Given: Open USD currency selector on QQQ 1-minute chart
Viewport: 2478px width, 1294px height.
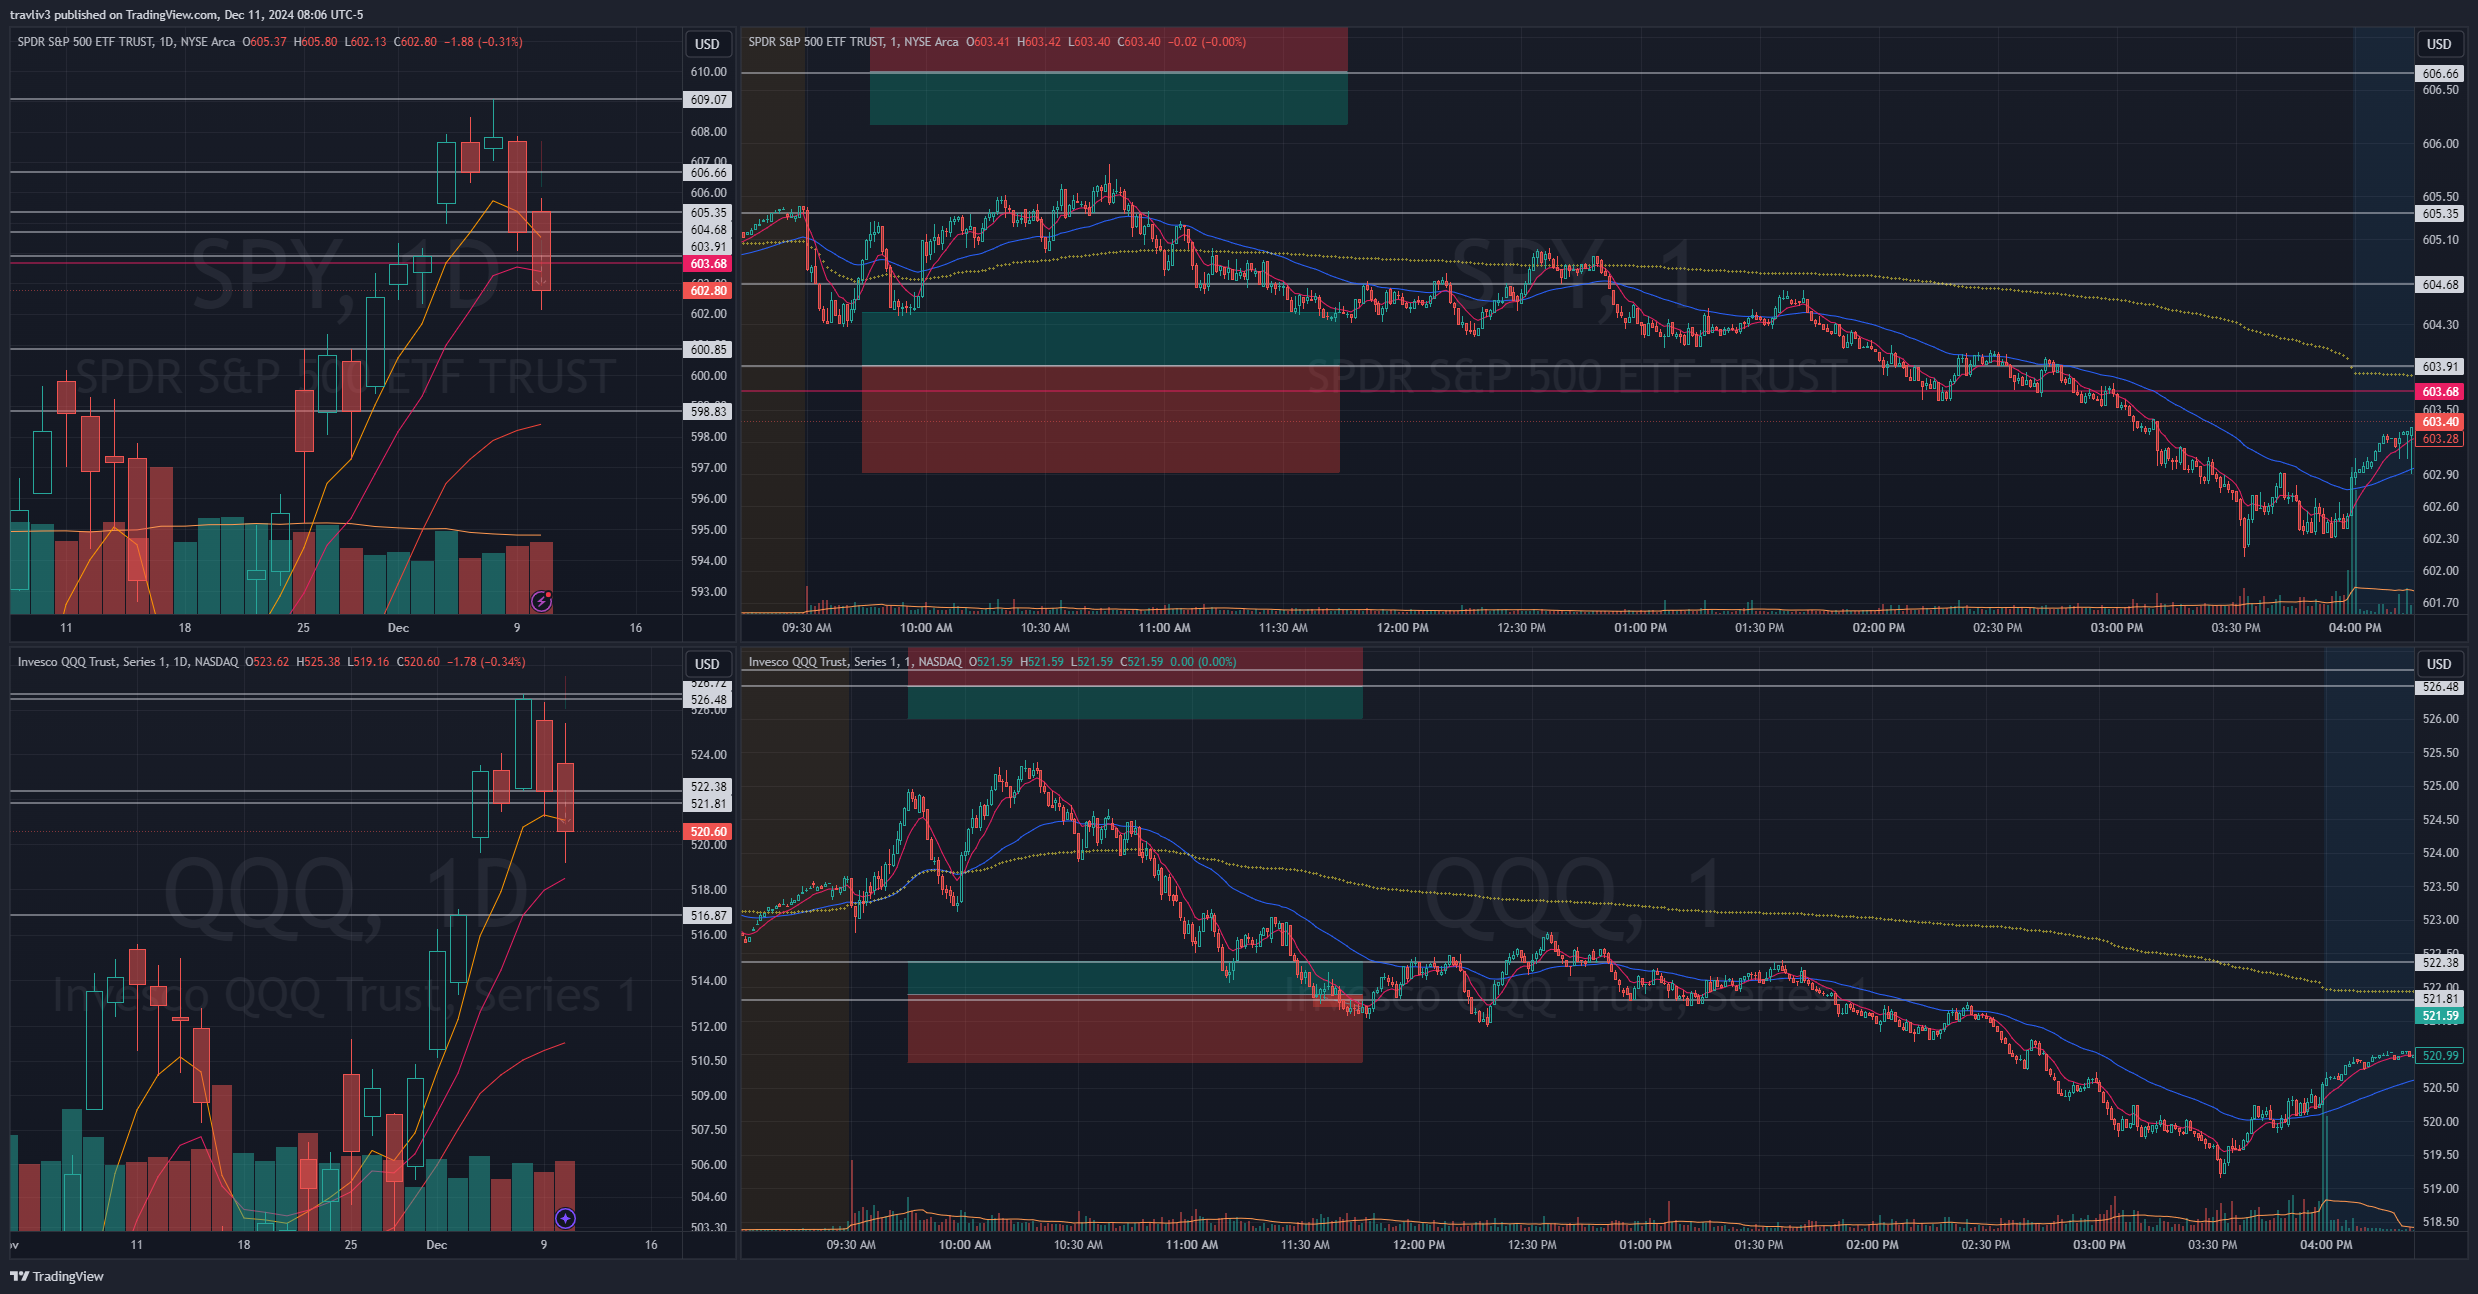Looking at the screenshot, I should coord(2439,664).
